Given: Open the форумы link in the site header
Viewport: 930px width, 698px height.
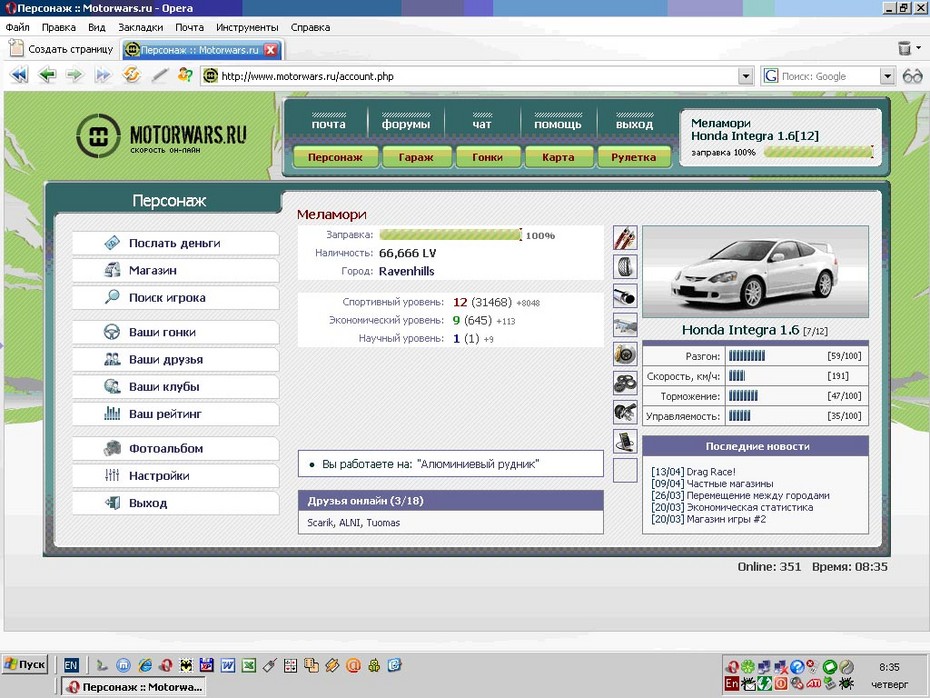Looking at the screenshot, I should (x=406, y=124).
